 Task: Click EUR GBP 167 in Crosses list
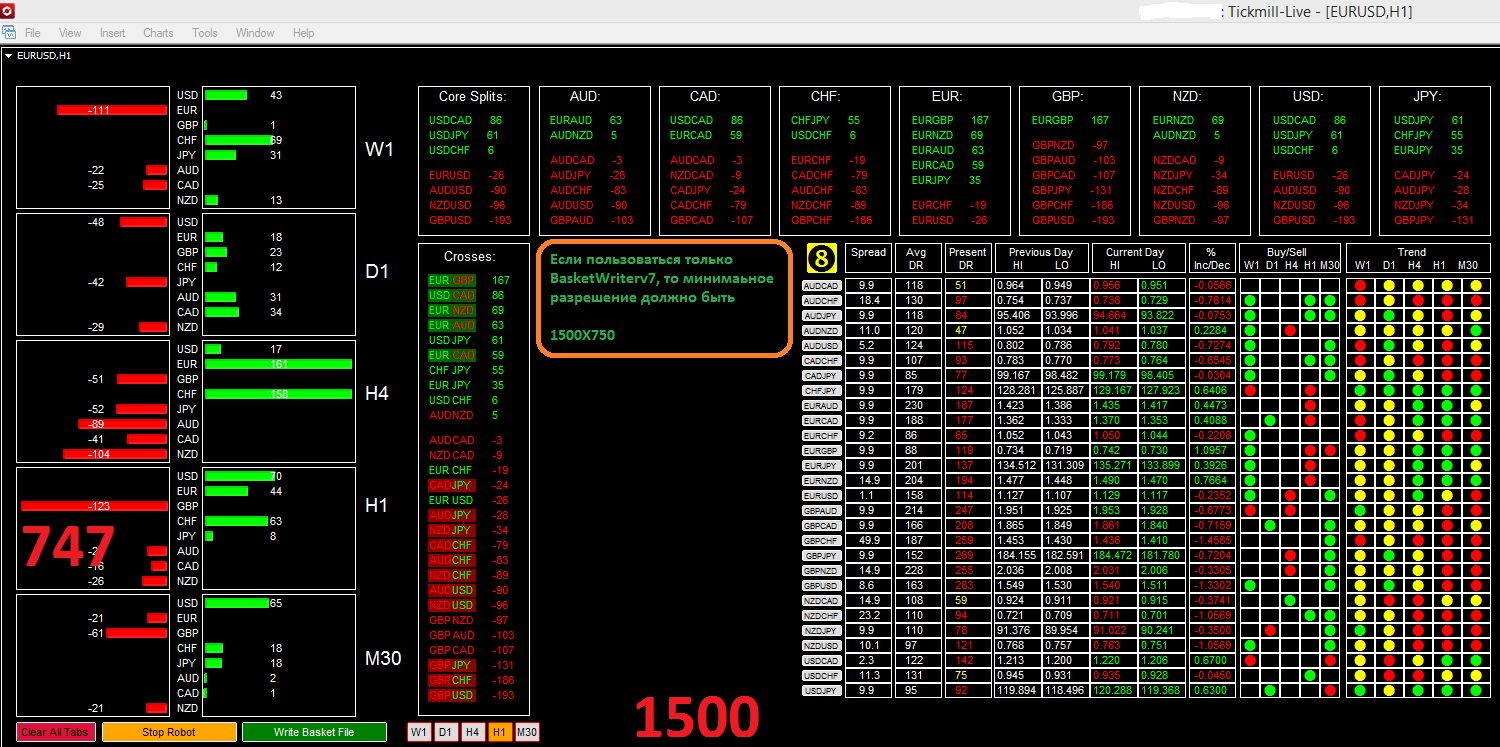469,280
